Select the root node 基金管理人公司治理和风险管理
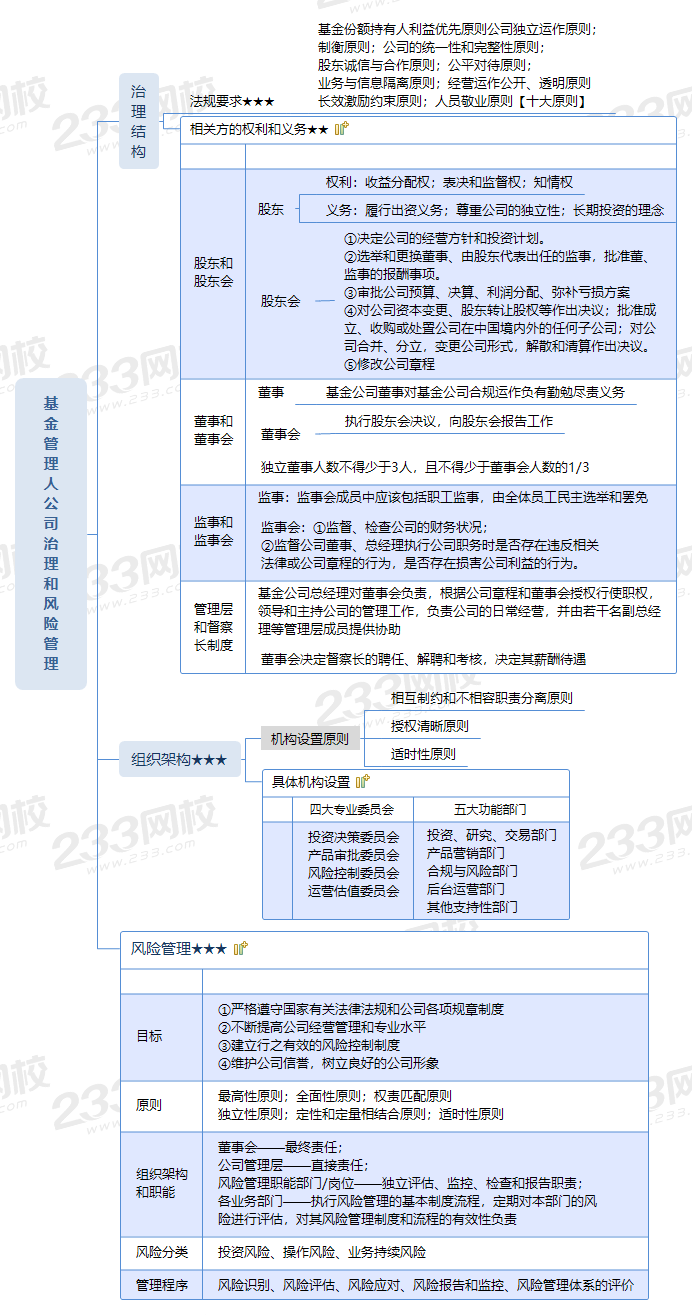 (x=51, y=534)
